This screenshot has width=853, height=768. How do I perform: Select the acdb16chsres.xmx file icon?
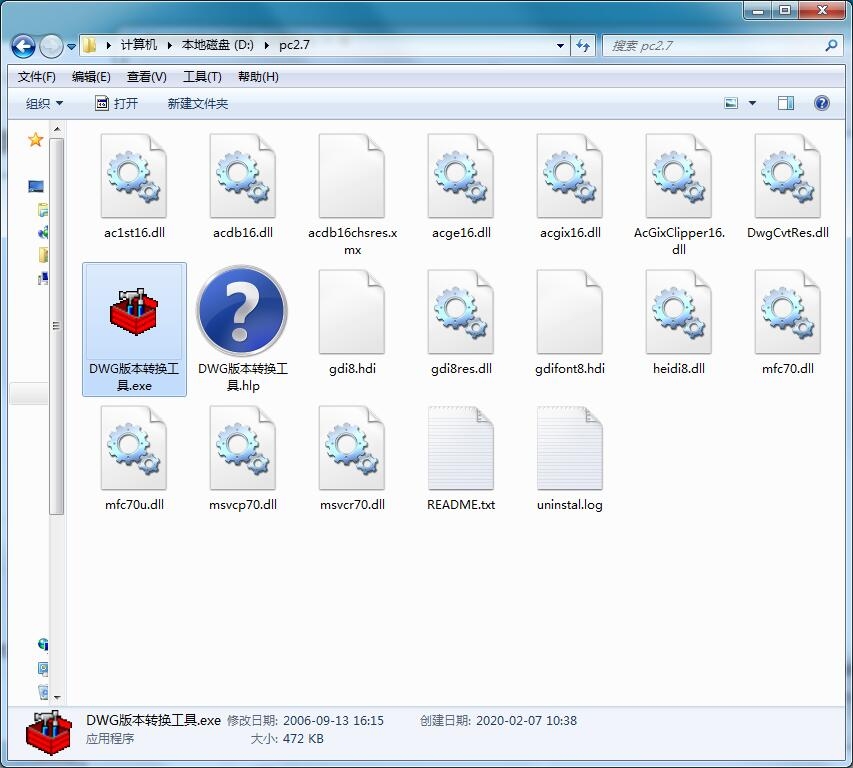pos(352,176)
